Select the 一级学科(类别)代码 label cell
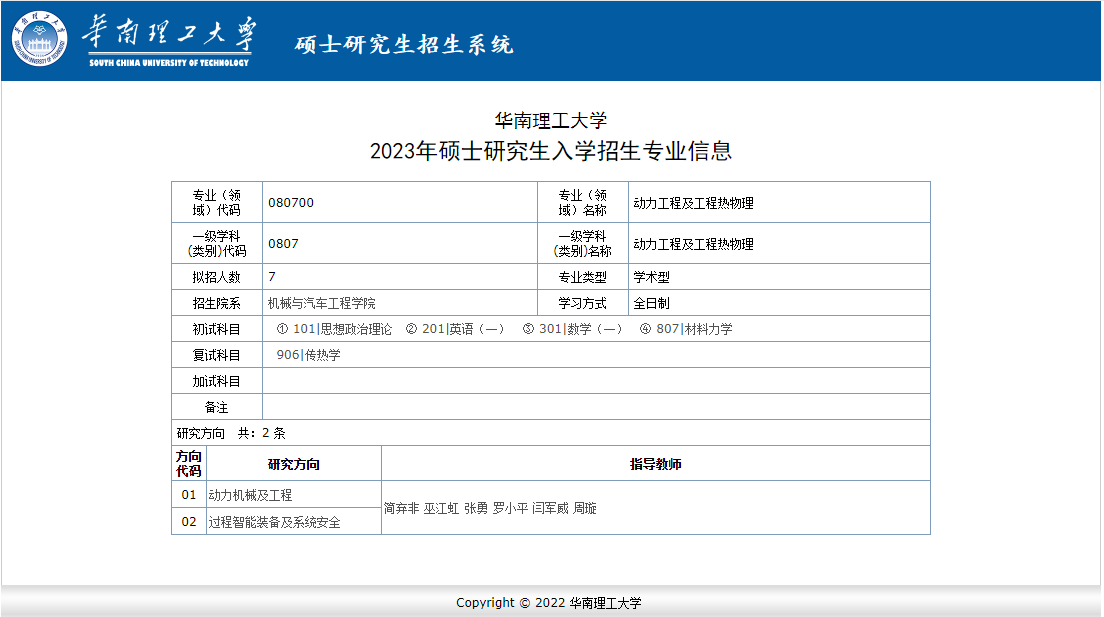1104x617 pixels. pos(217,244)
